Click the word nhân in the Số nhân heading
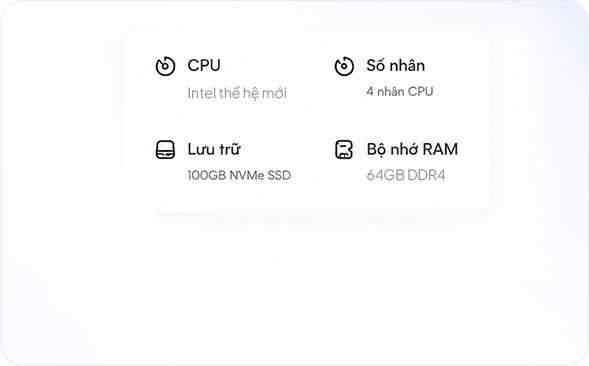The image size is (589, 366). [407, 65]
